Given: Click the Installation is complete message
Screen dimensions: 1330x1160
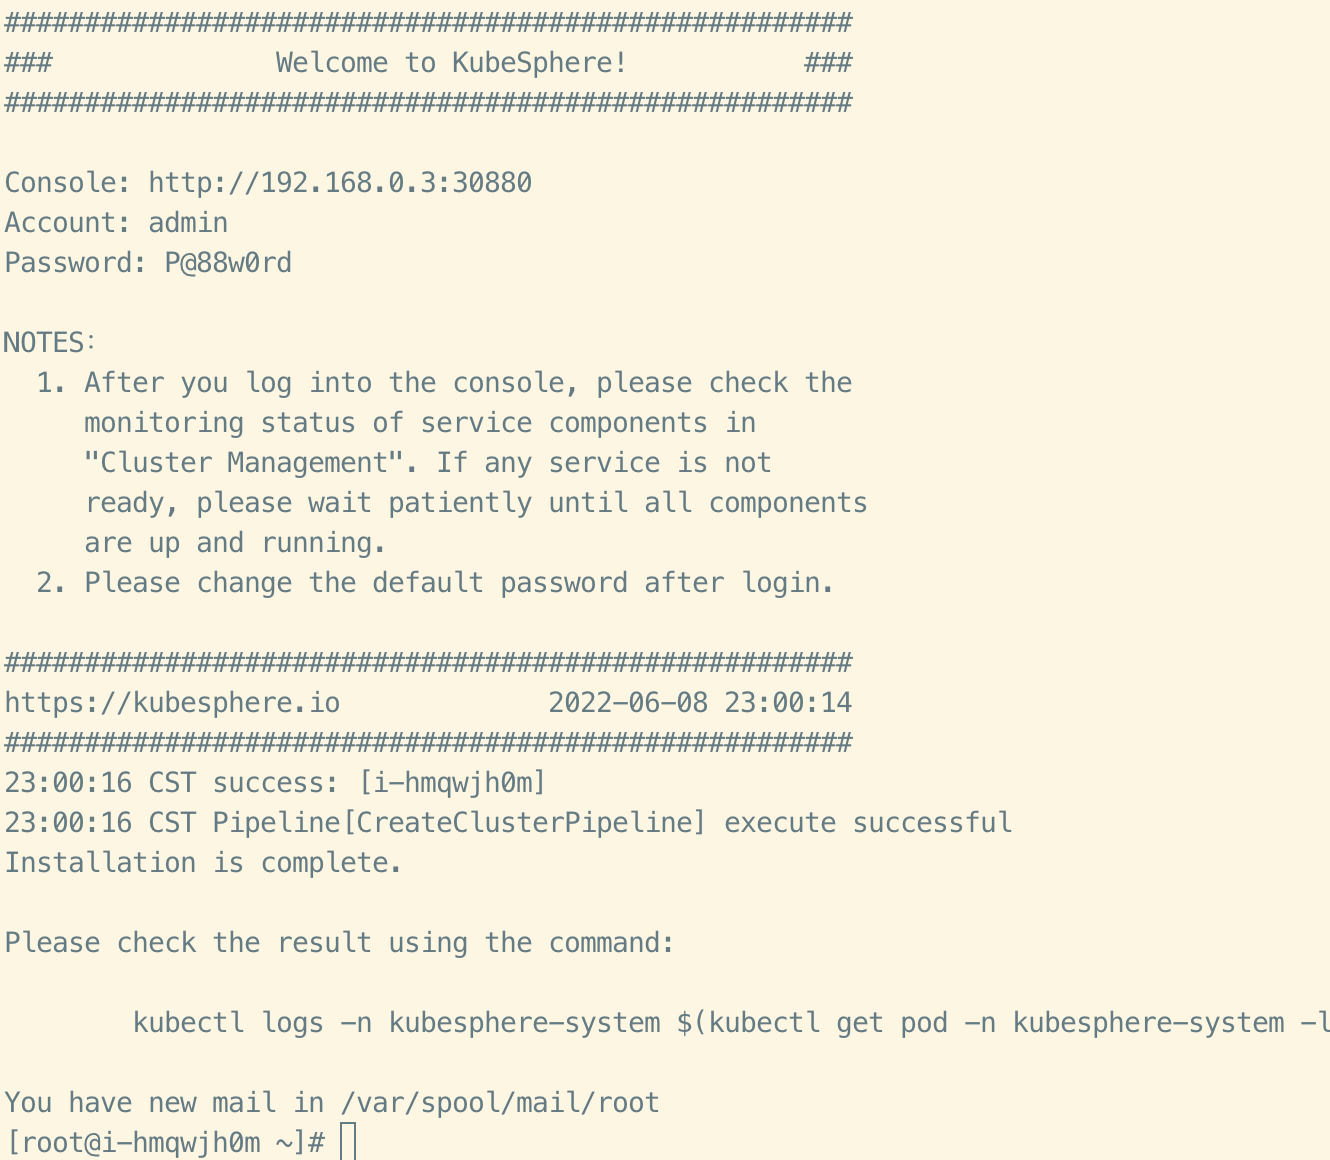Looking at the screenshot, I should [x=204, y=863].
